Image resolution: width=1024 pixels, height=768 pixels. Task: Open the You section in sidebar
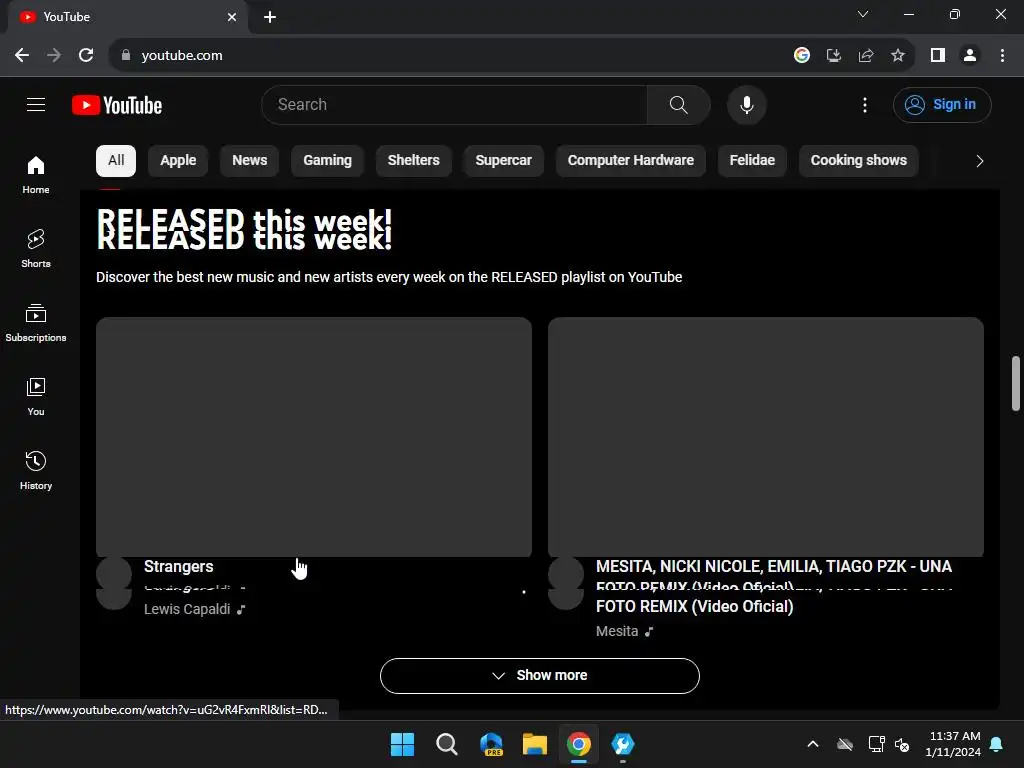(x=36, y=396)
